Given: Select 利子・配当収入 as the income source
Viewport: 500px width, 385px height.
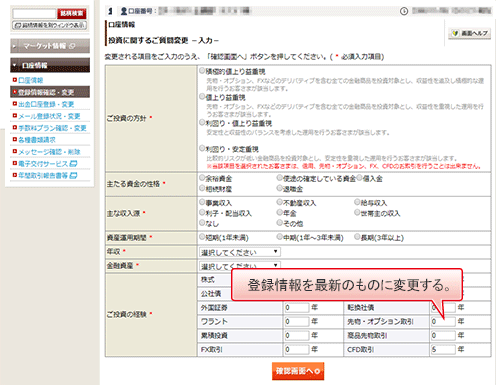Looking at the screenshot, I should tap(202, 212).
